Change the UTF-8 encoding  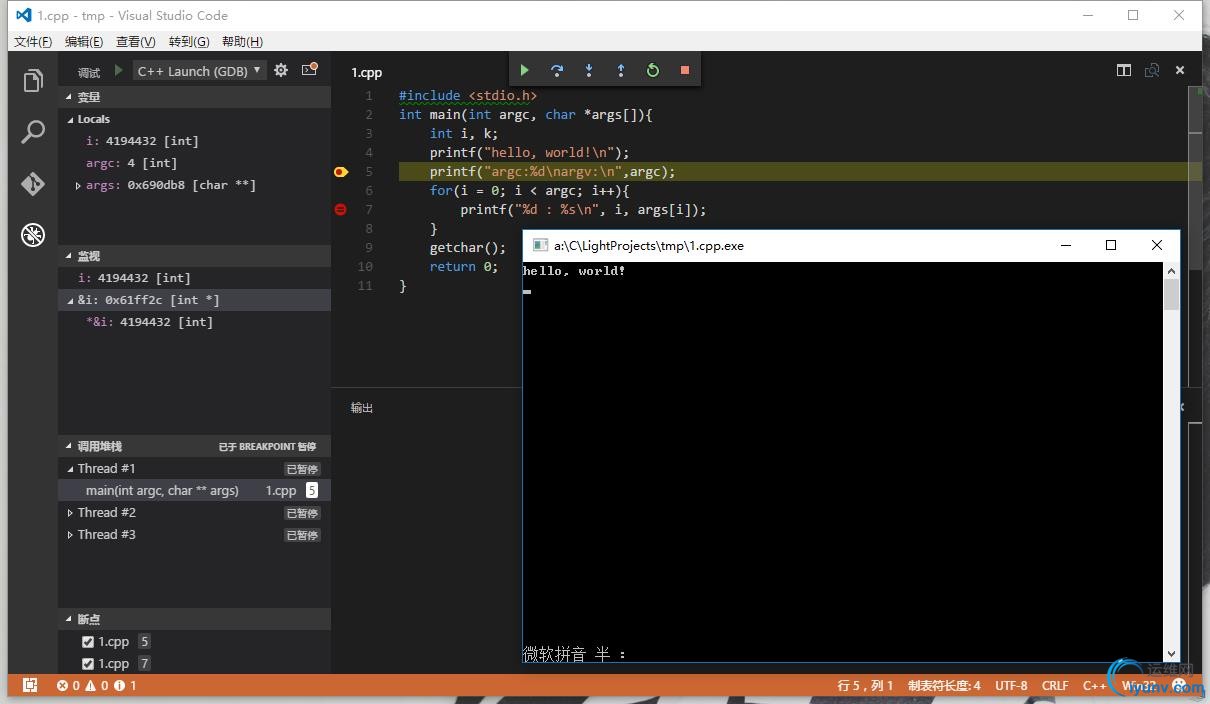1011,686
